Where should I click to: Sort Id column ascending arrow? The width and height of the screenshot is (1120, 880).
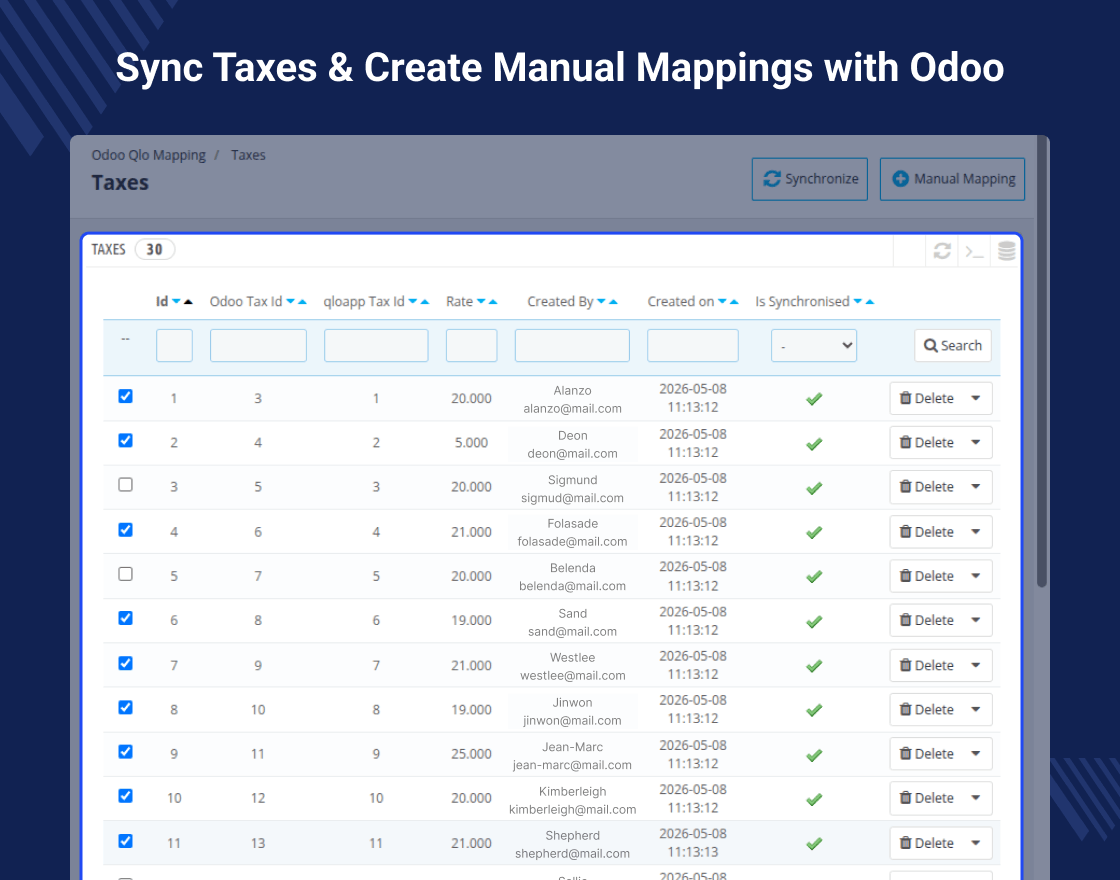tap(189, 301)
